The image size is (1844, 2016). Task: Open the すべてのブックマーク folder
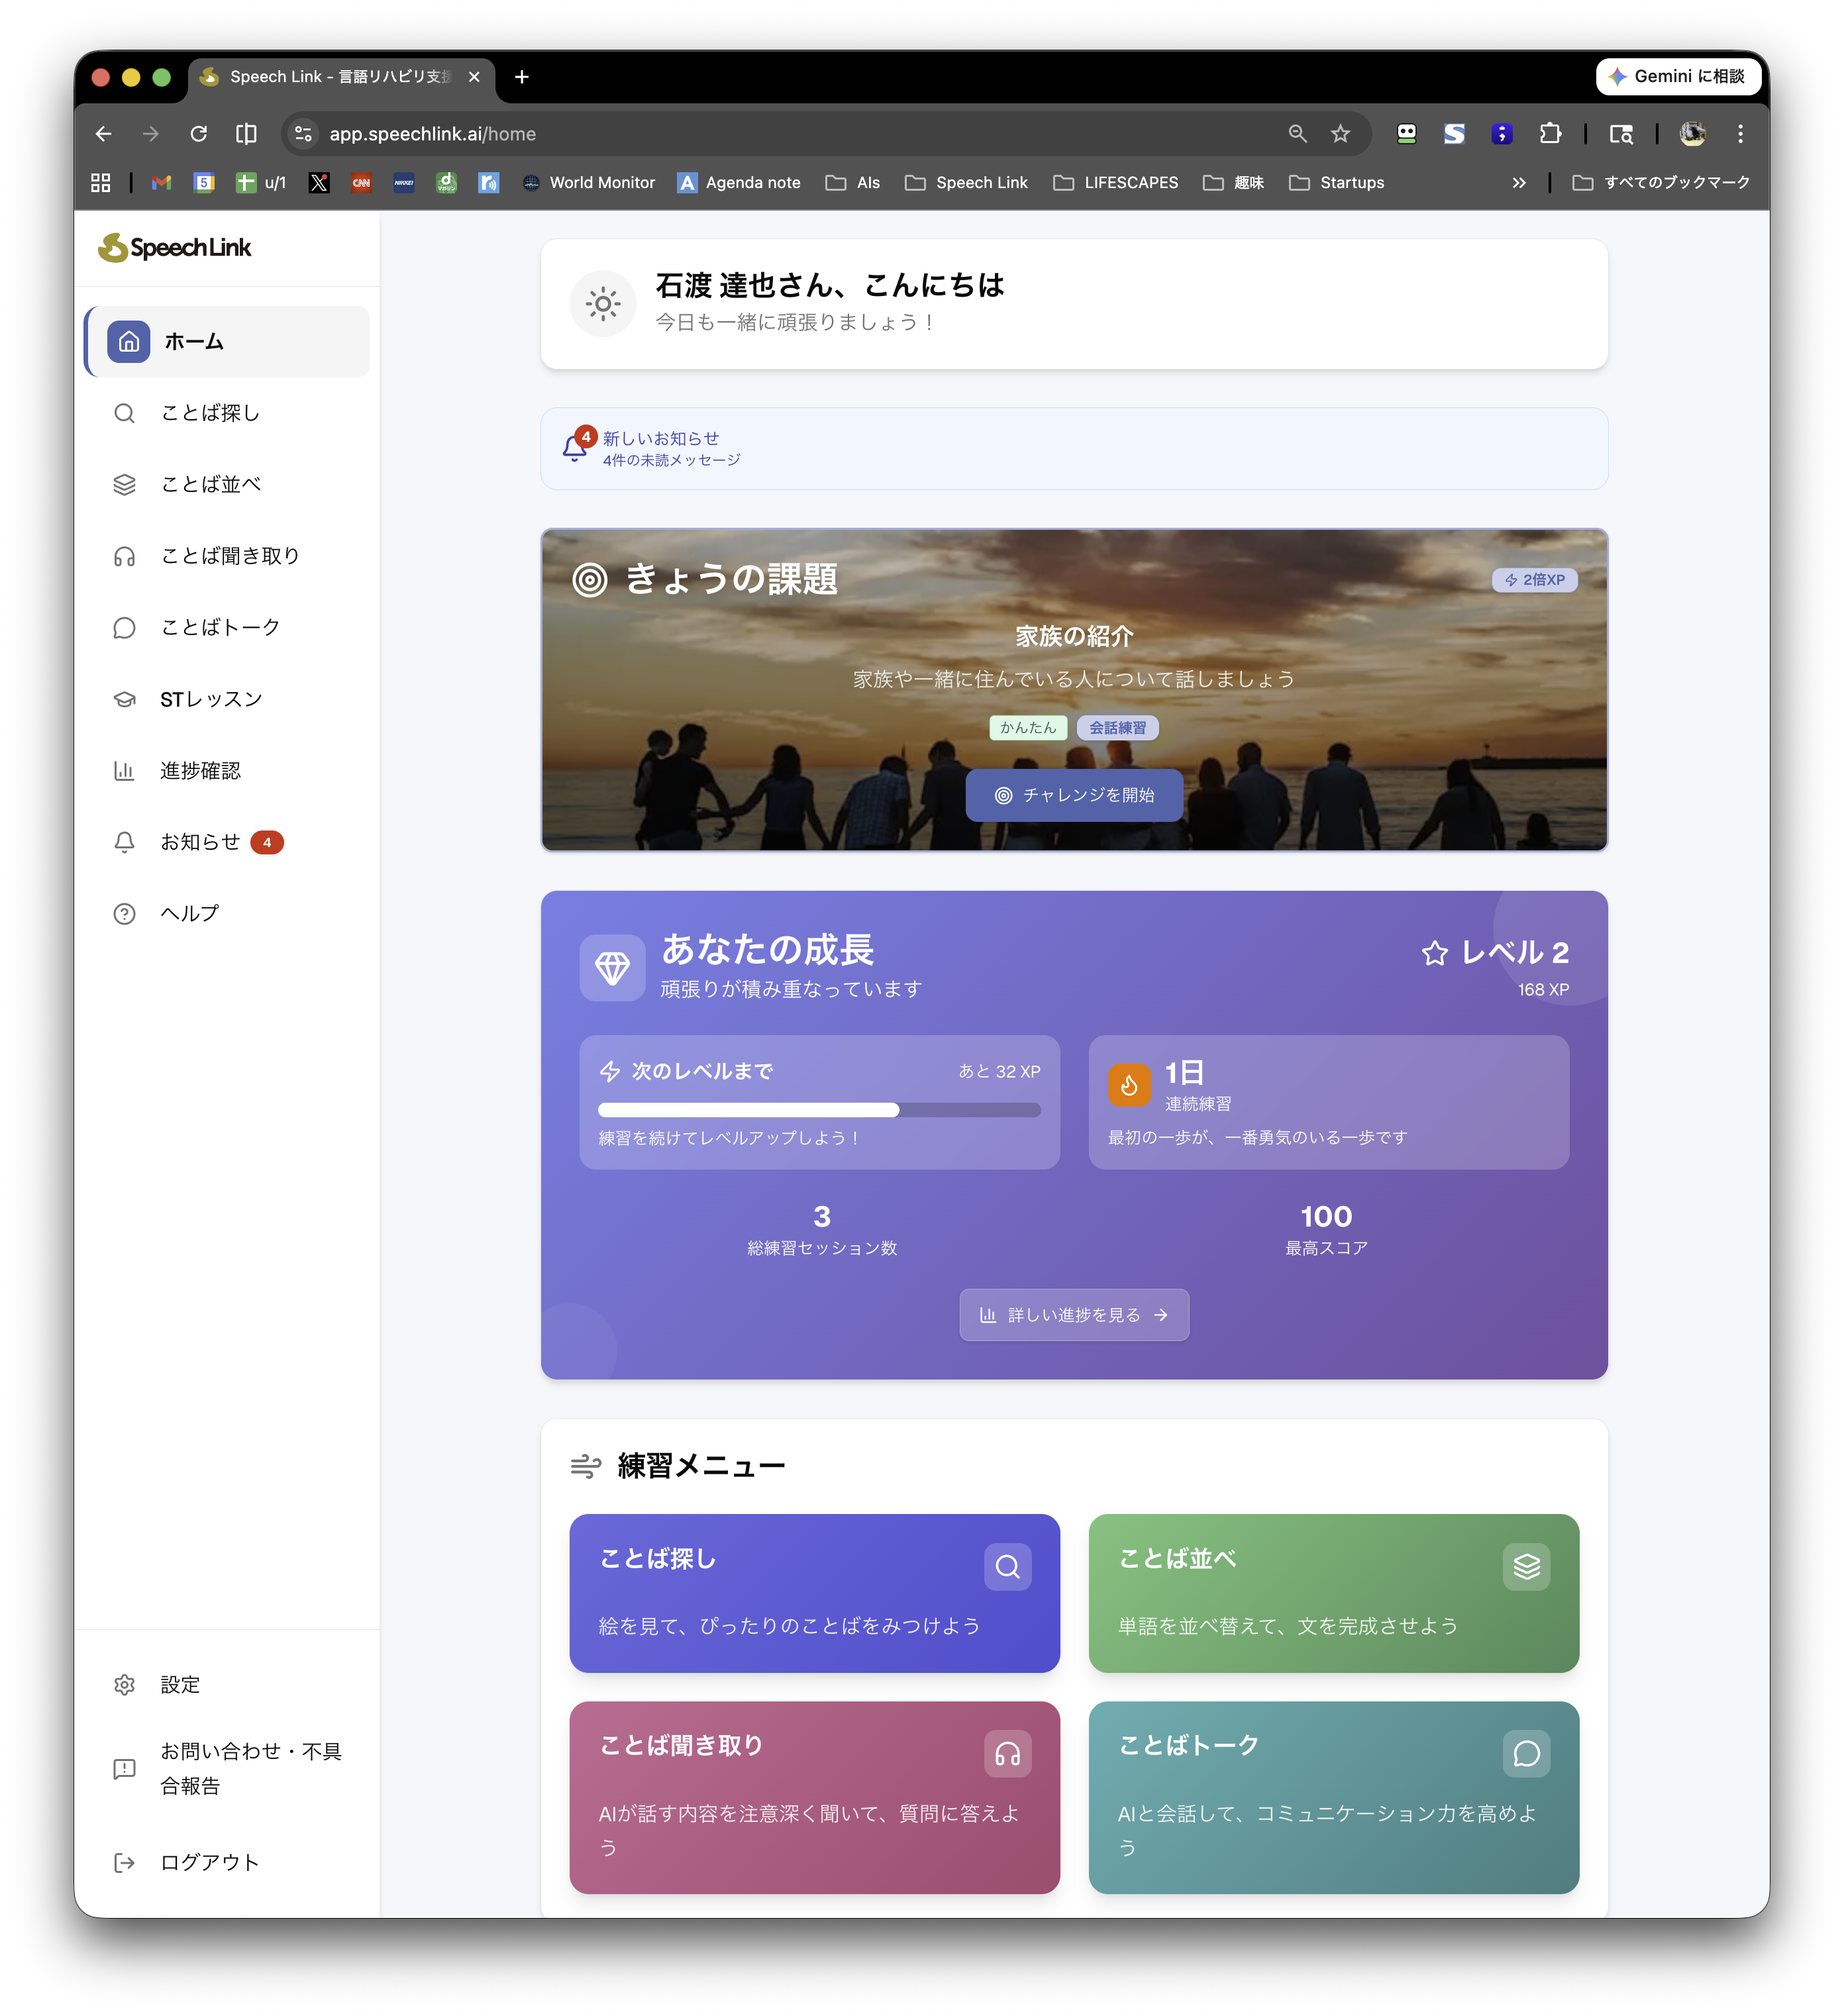[1660, 183]
